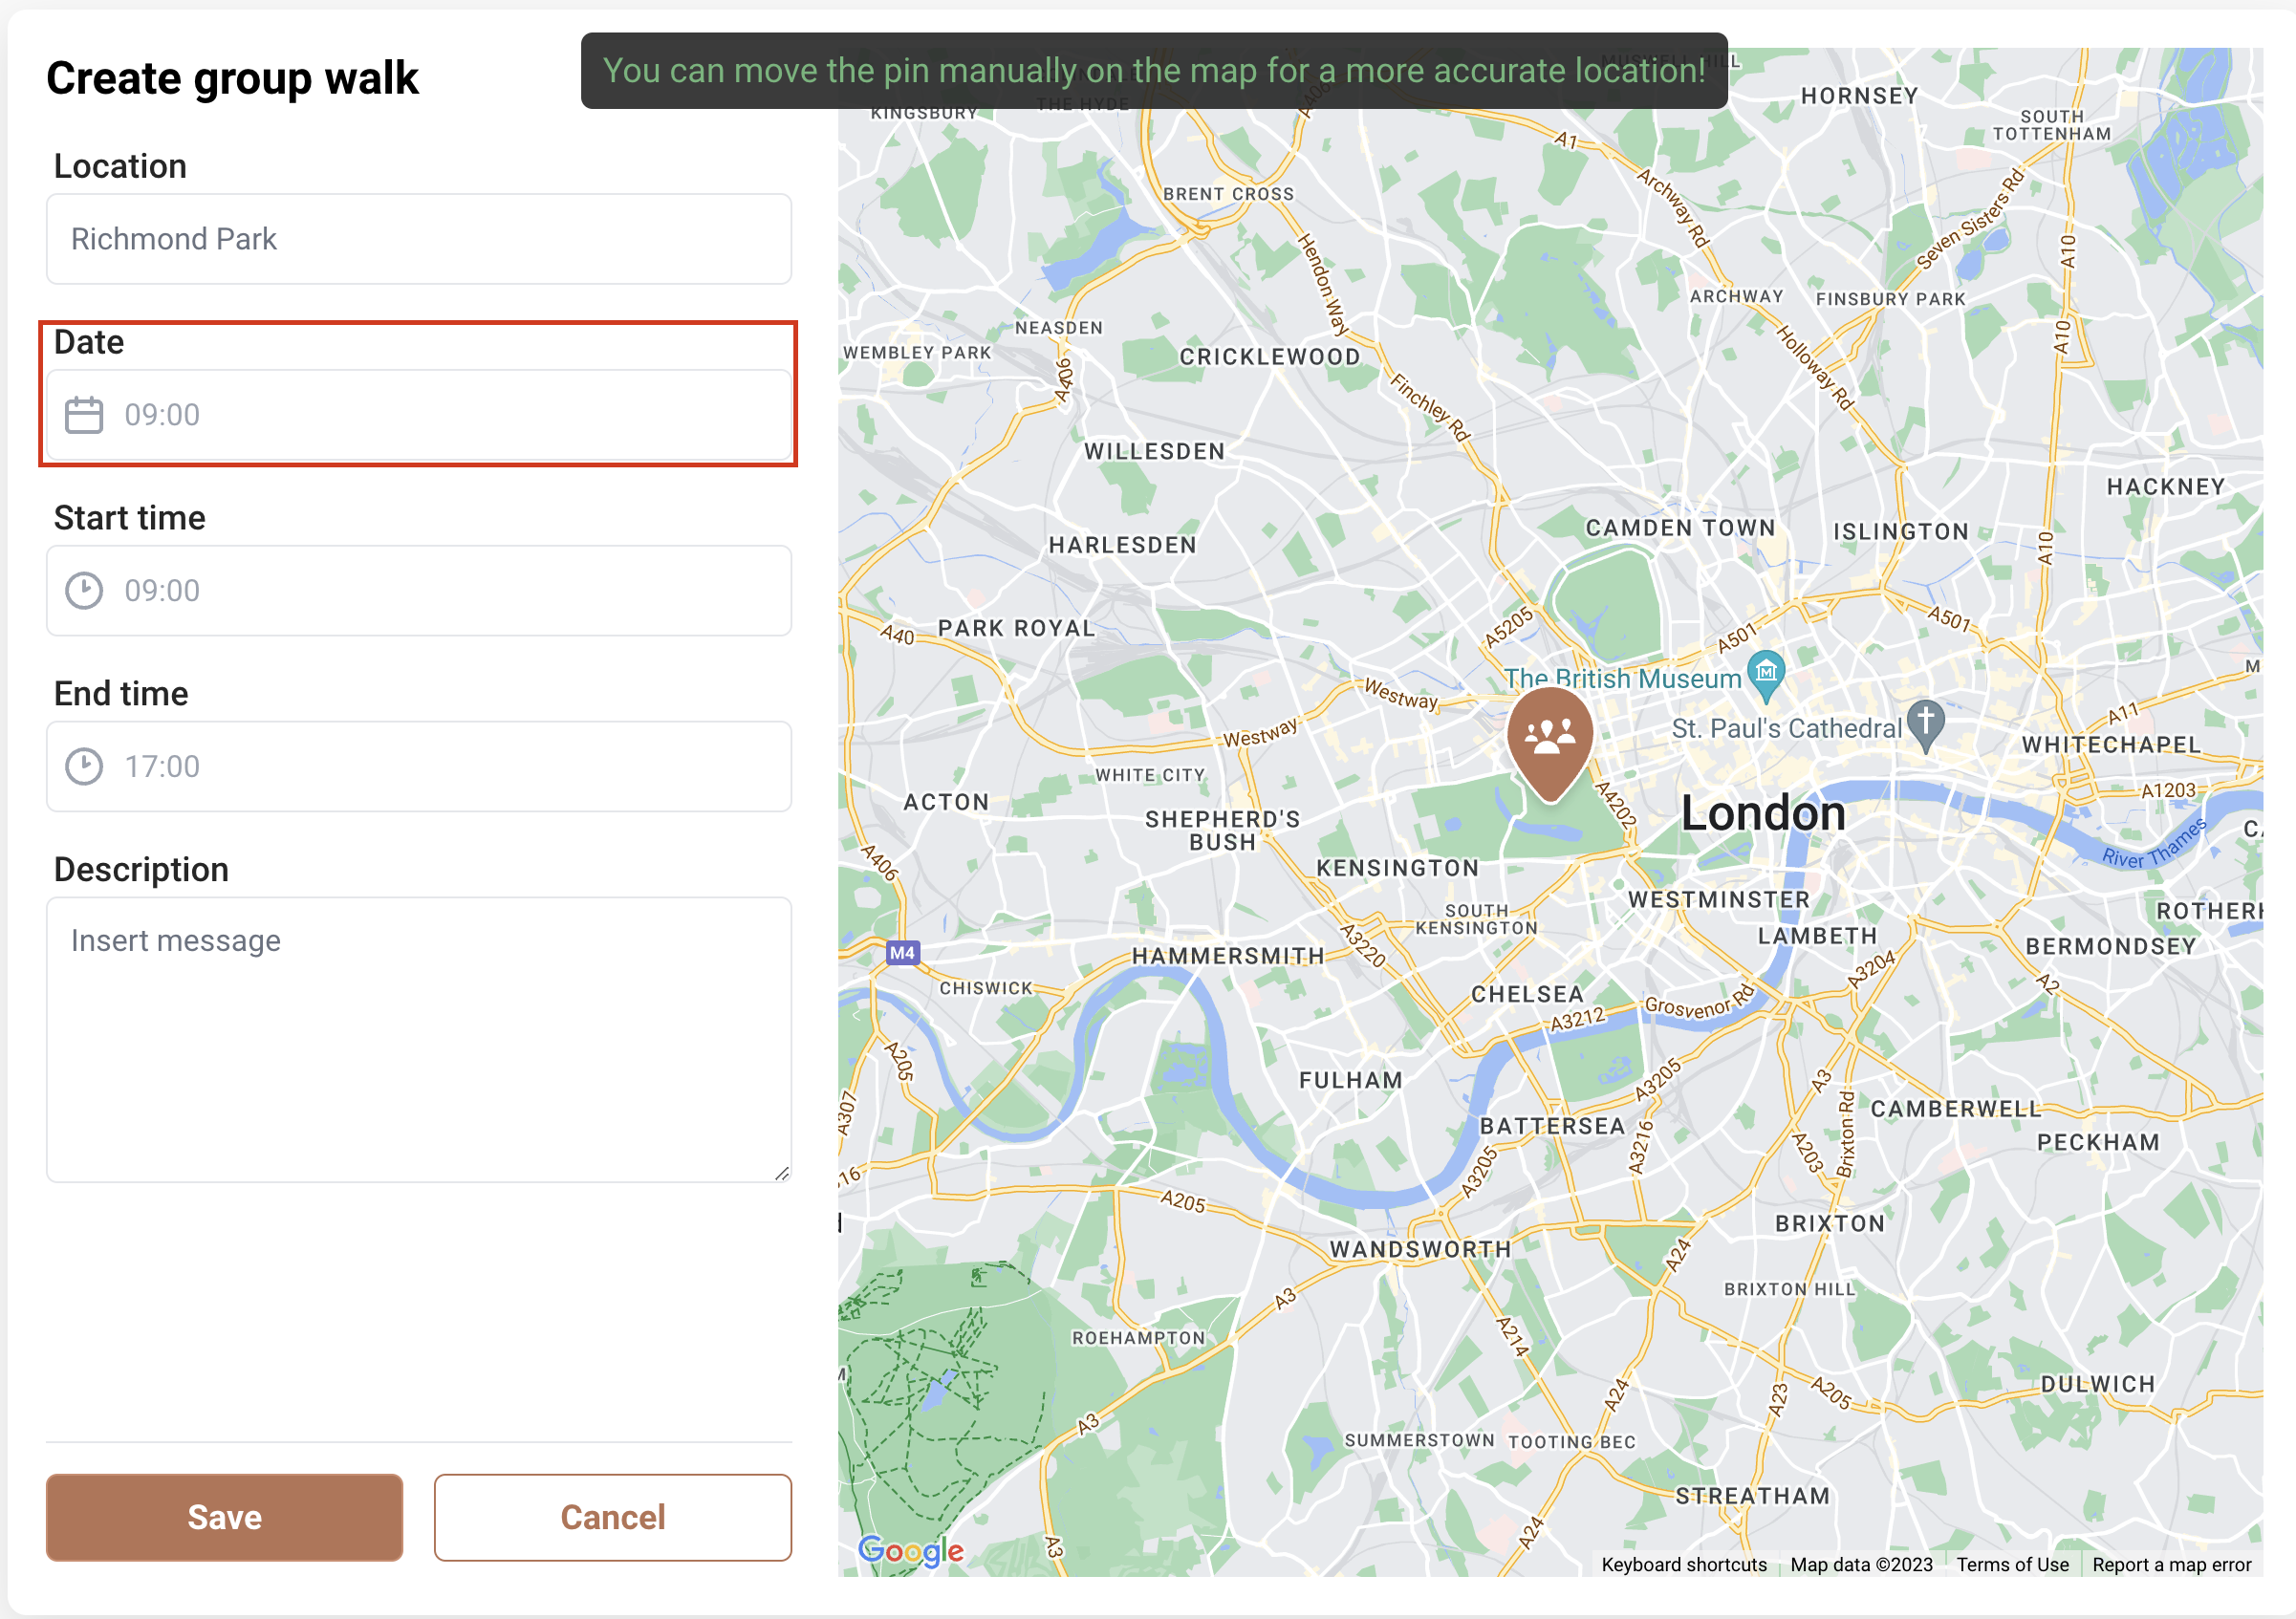Click the brown group walk map pin
The height and width of the screenshot is (1619, 2296).
point(1549,738)
